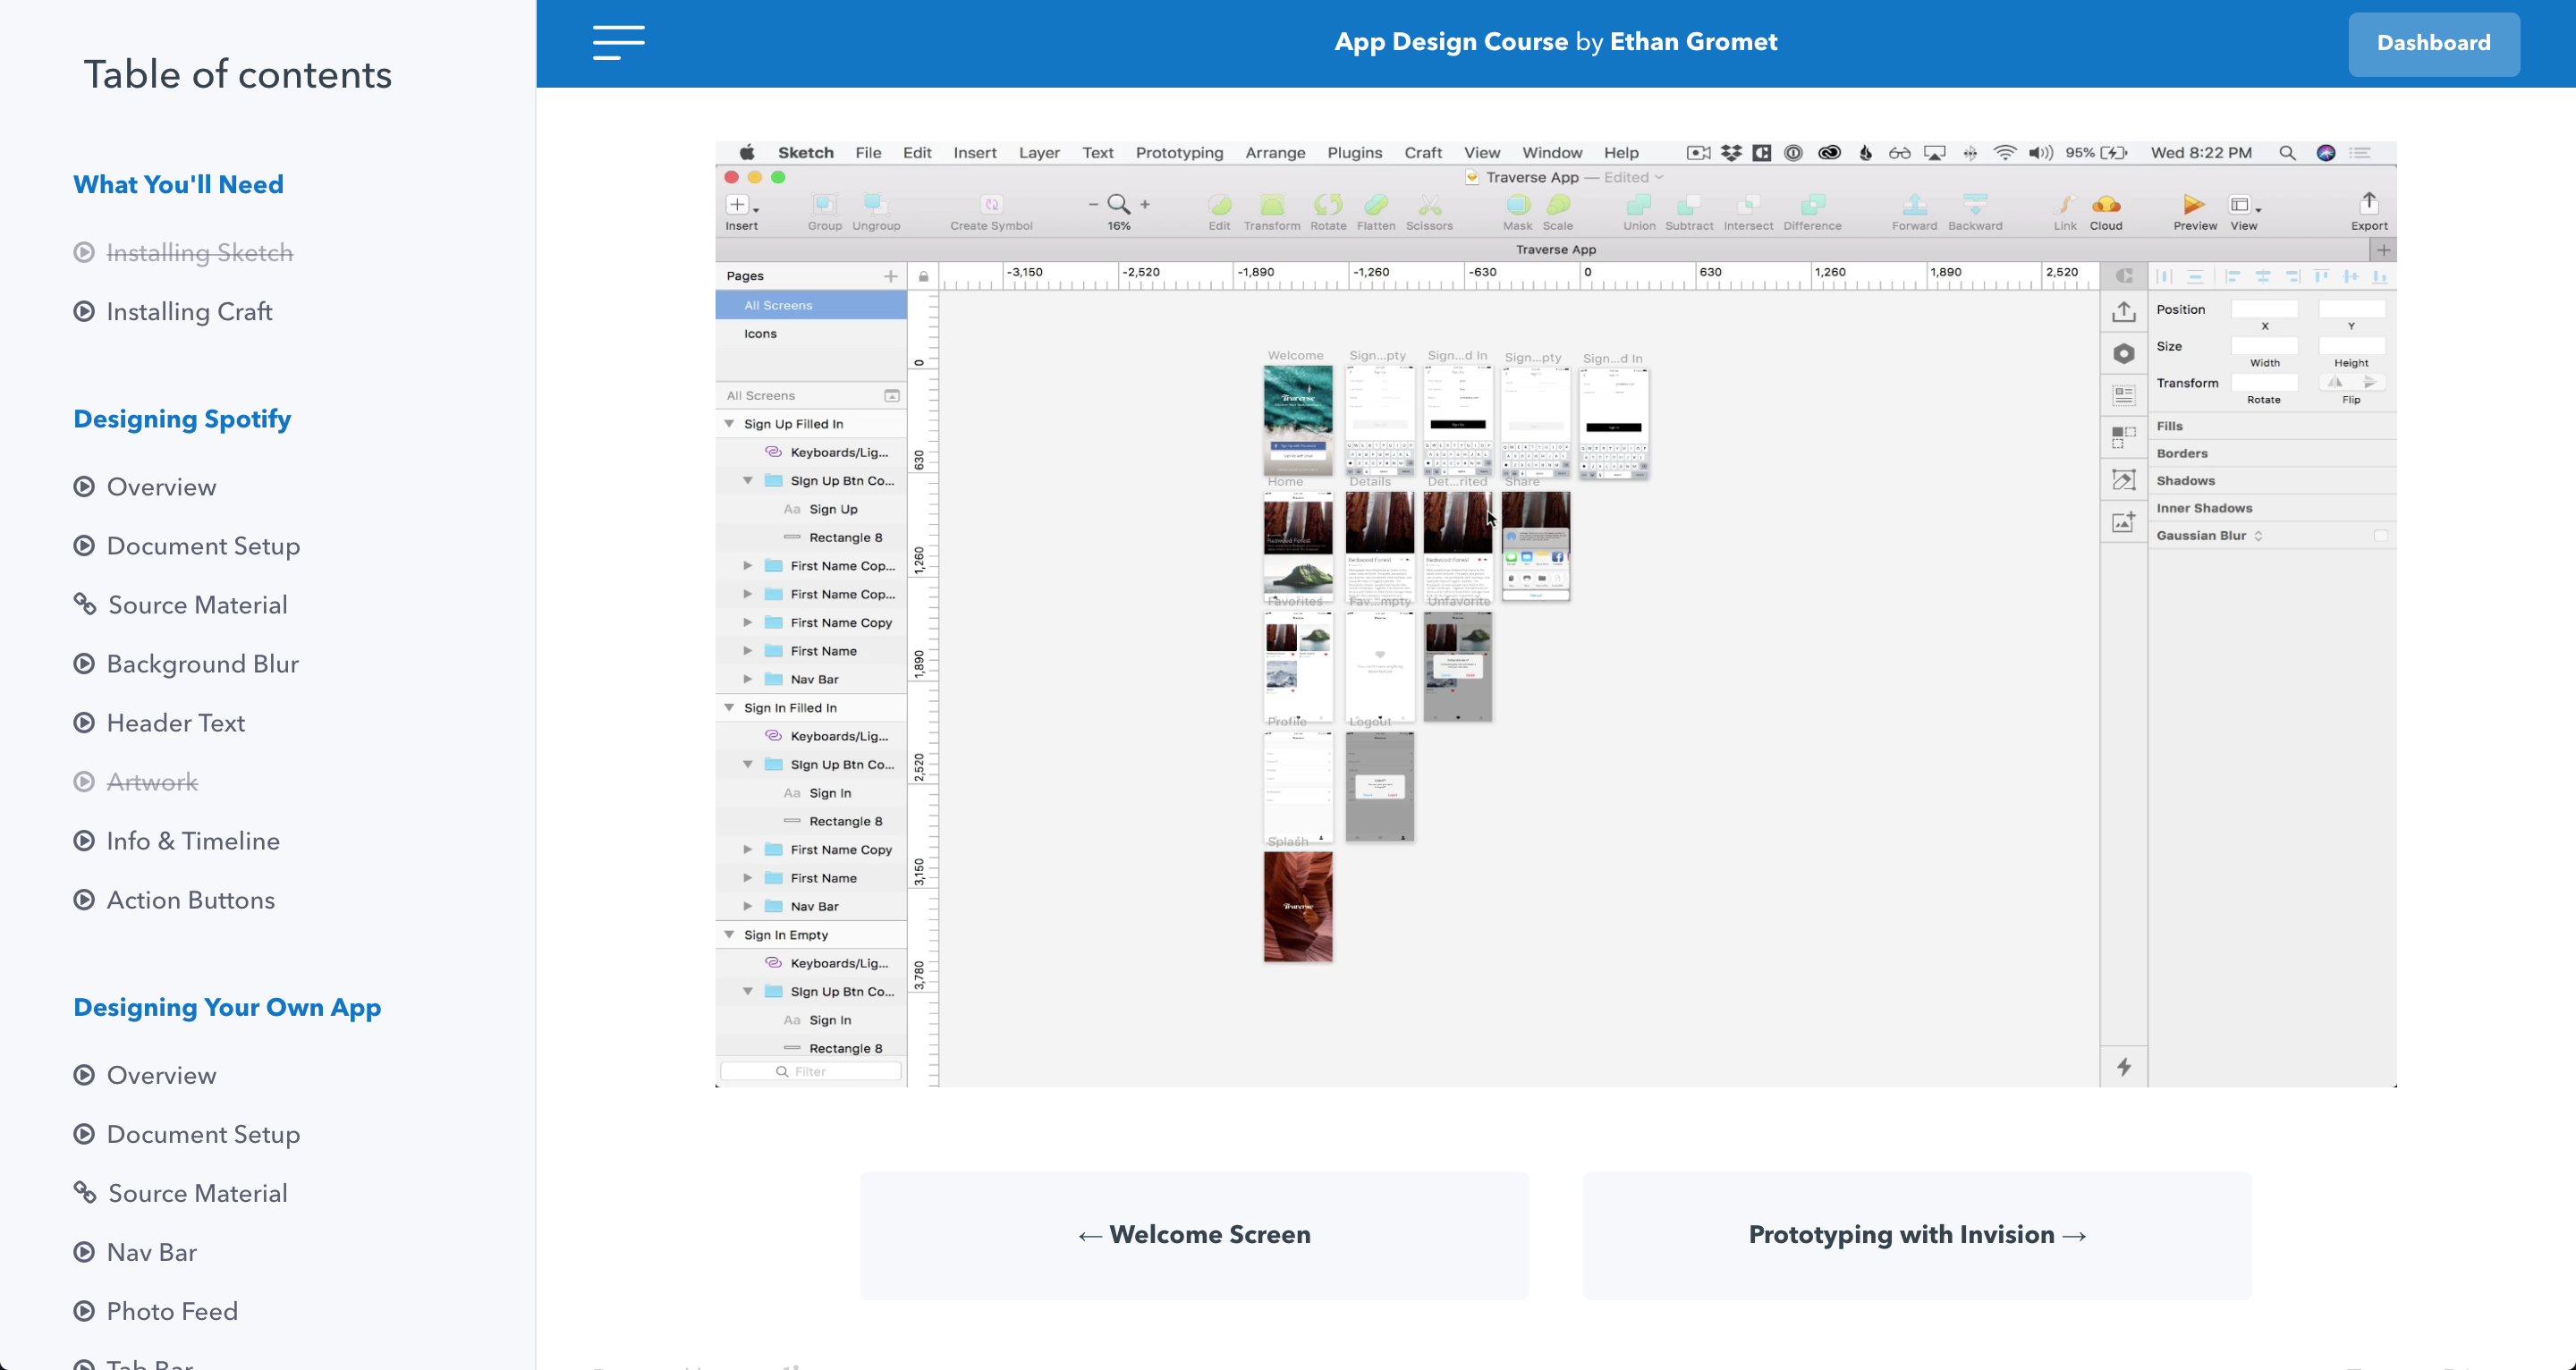Viewport: 2576px width, 1370px height.
Task: Collapse the Sign Up Filled In layer group
Action: click(x=729, y=423)
